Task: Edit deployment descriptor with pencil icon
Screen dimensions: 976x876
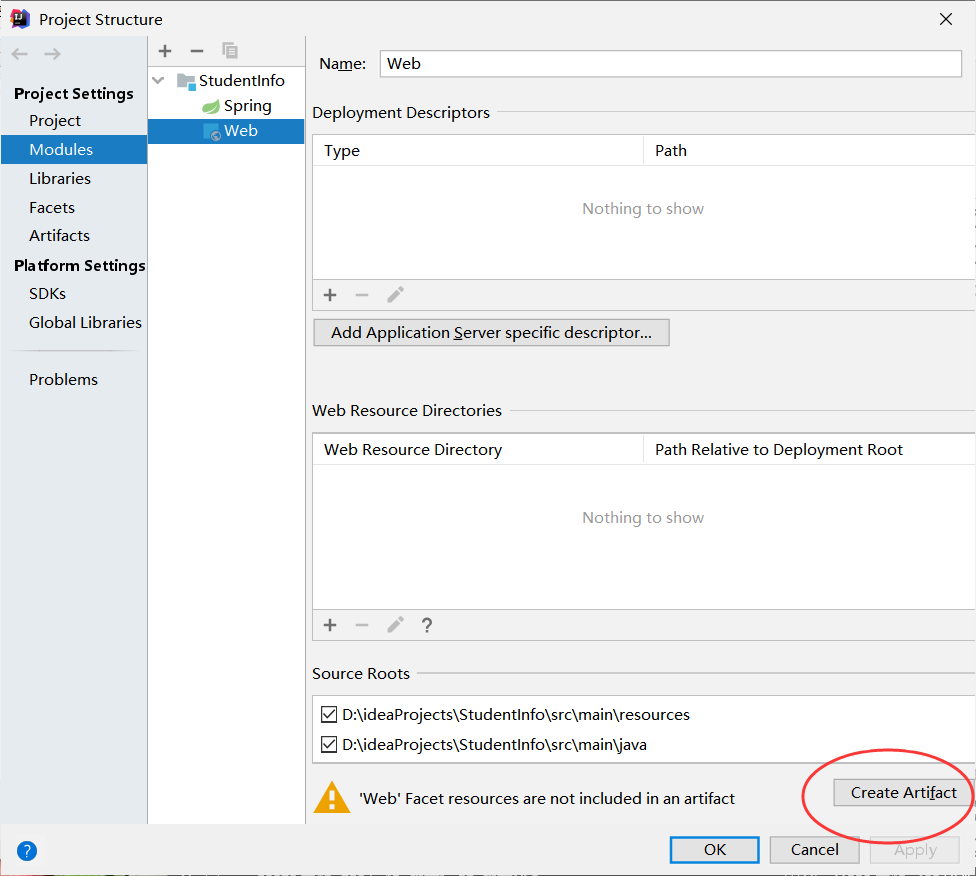Action: (x=395, y=295)
